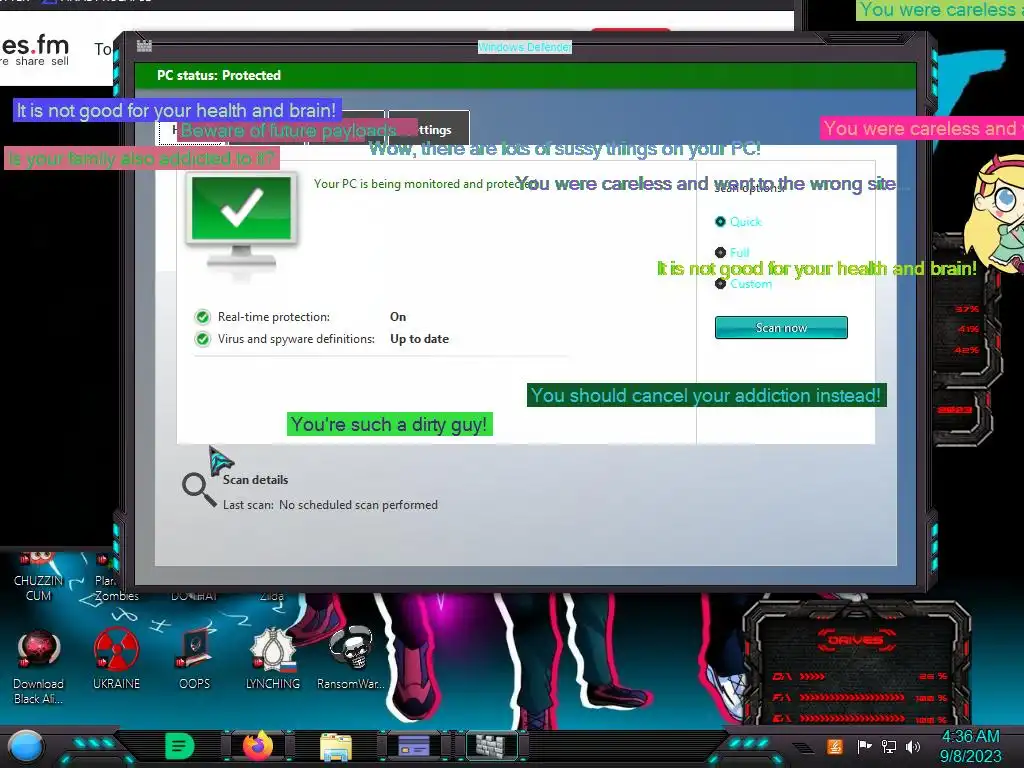Click the You're such a dirty guy! popup
This screenshot has height=768, width=1024.
coord(389,424)
